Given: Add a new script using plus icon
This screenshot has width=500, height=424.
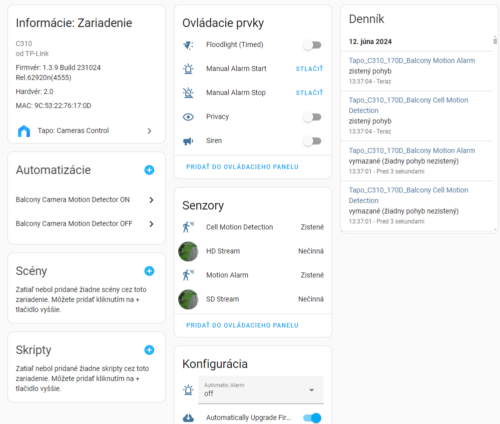Looking at the screenshot, I should click(149, 350).
